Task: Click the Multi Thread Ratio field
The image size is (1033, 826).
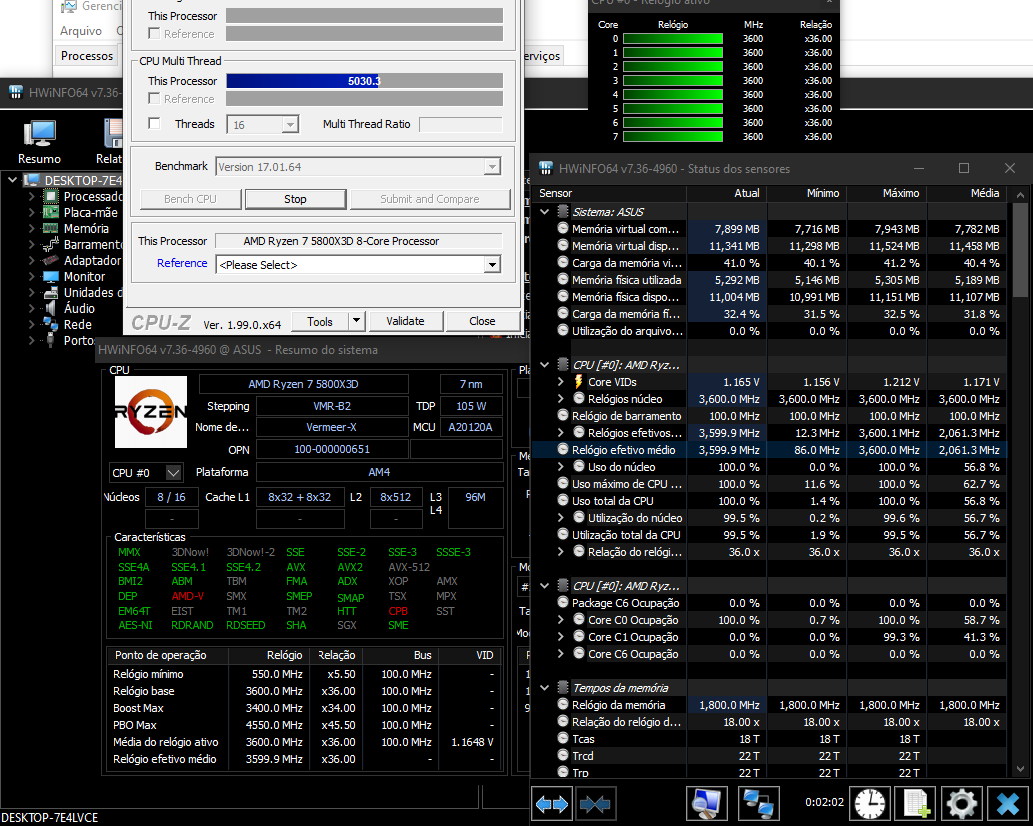Action: [x=461, y=124]
